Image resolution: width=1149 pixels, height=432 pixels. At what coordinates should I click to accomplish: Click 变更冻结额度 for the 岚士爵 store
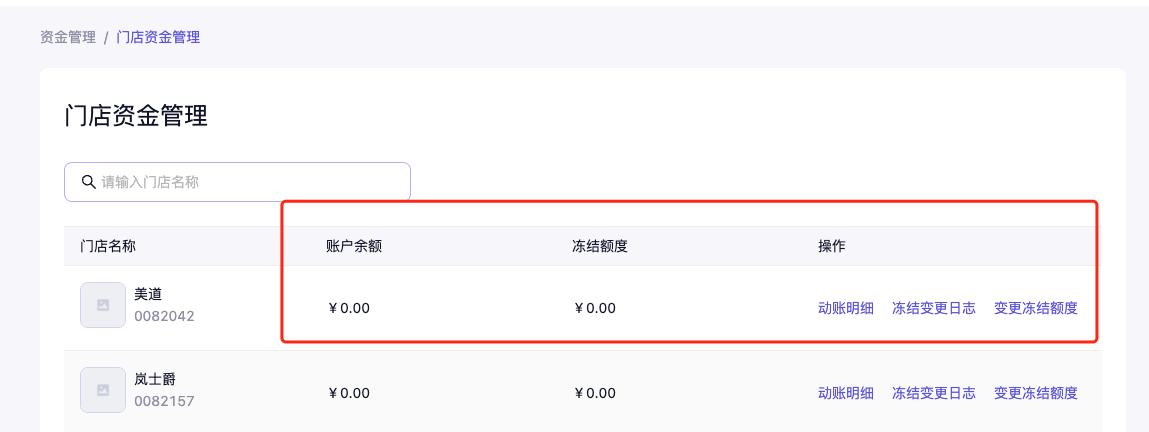coord(1036,393)
